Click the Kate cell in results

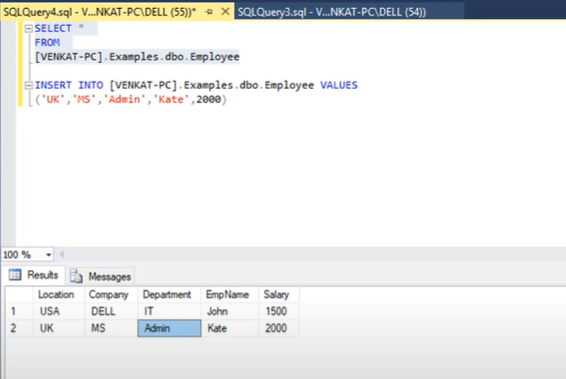click(x=230, y=328)
